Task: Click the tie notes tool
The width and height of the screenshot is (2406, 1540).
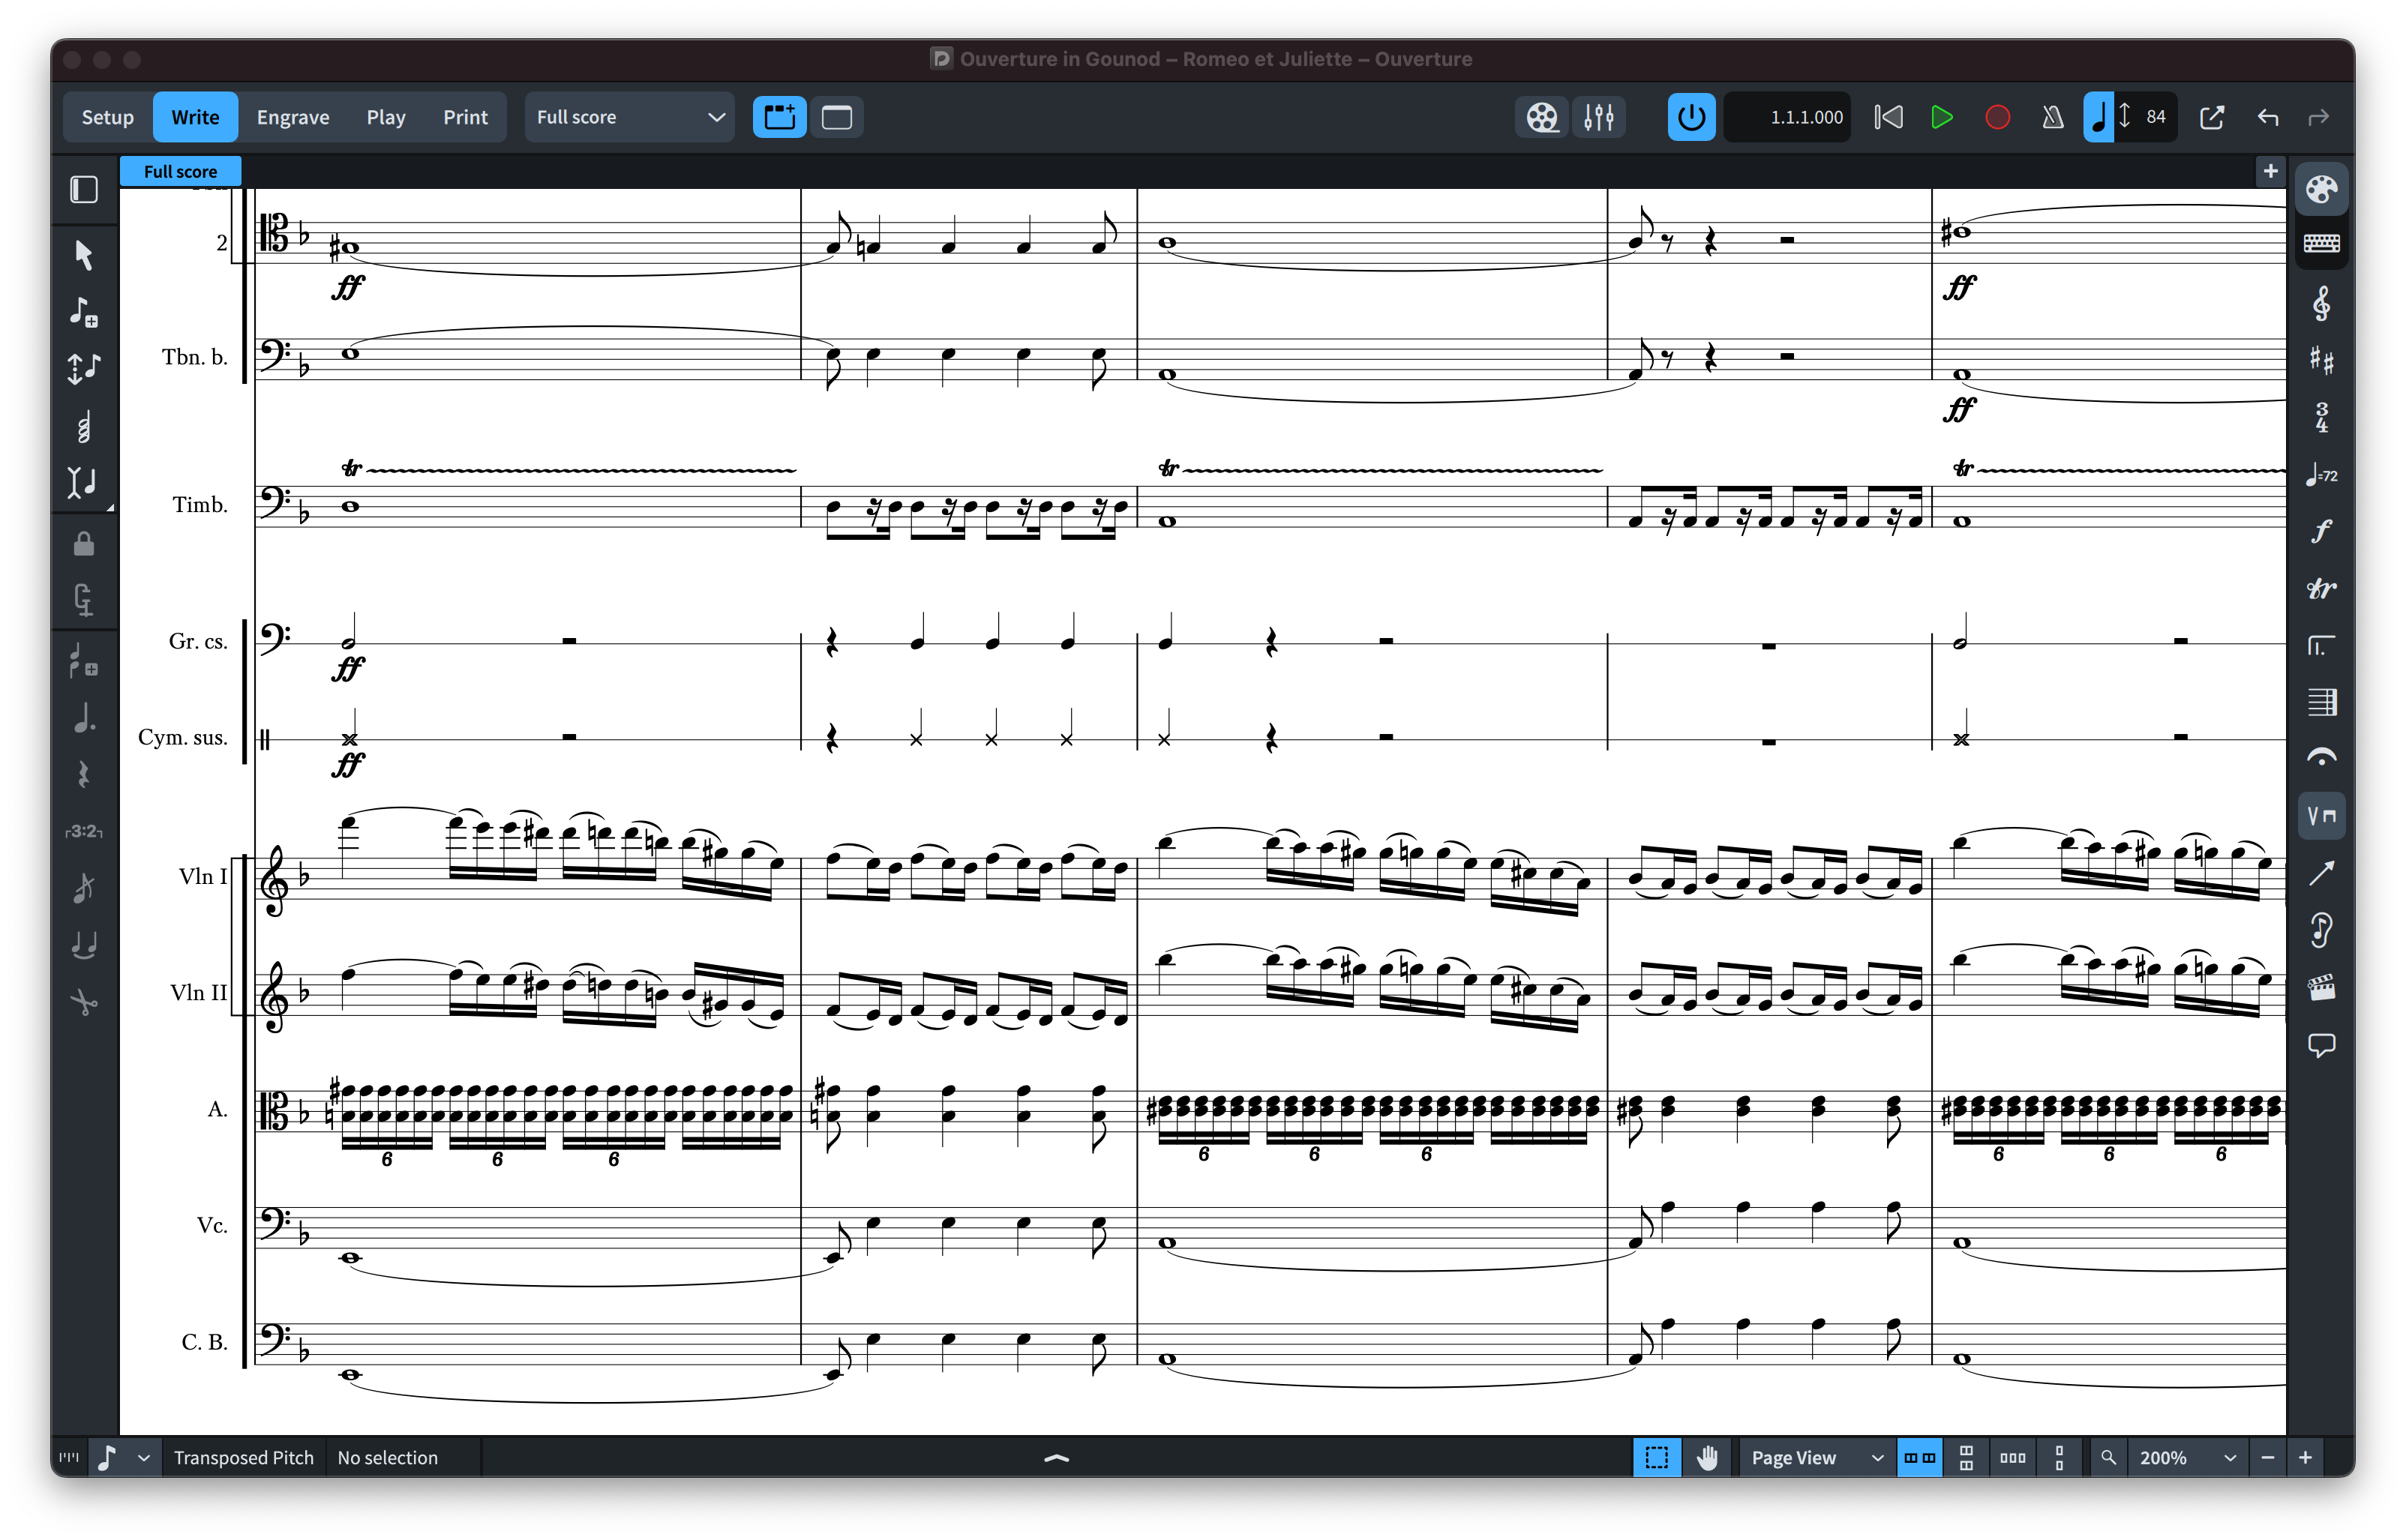Action: tap(84, 944)
